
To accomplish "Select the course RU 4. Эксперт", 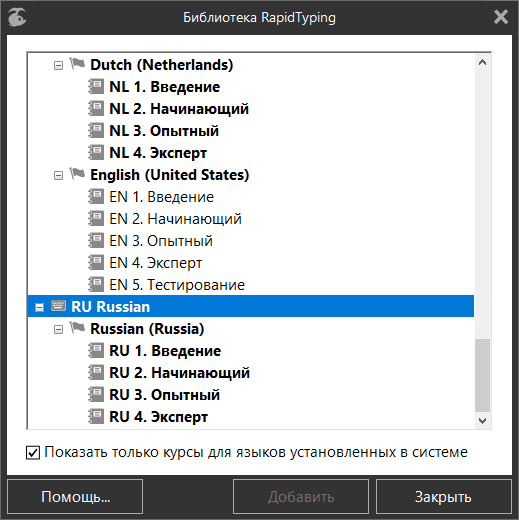I will [159, 417].
